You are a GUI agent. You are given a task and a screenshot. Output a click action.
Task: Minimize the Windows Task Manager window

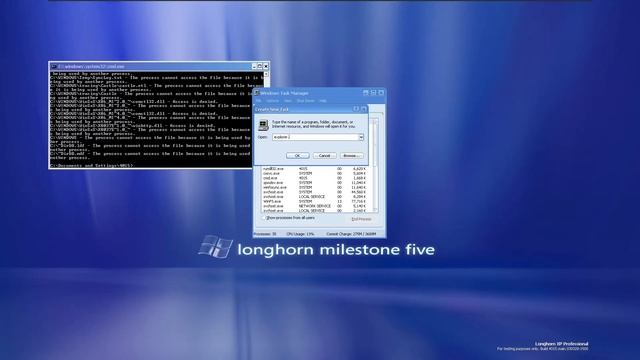pos(366,93)
